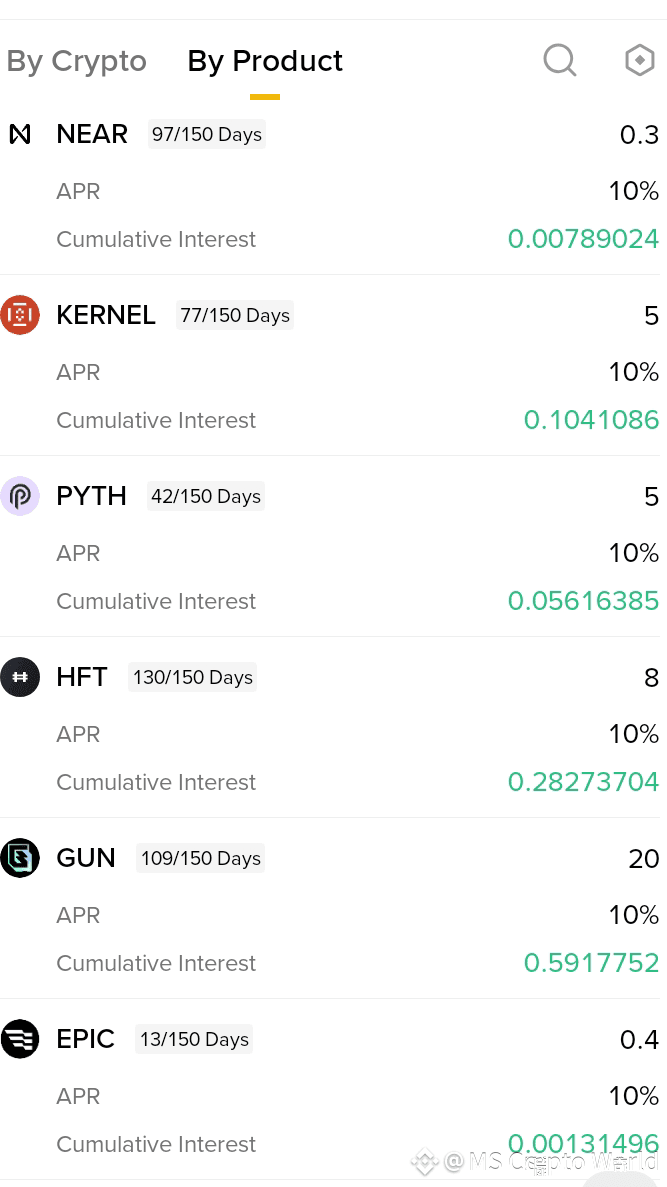Select the HFT token icon
Screen dimensions: 667x1187
click(x=20, y=677)
